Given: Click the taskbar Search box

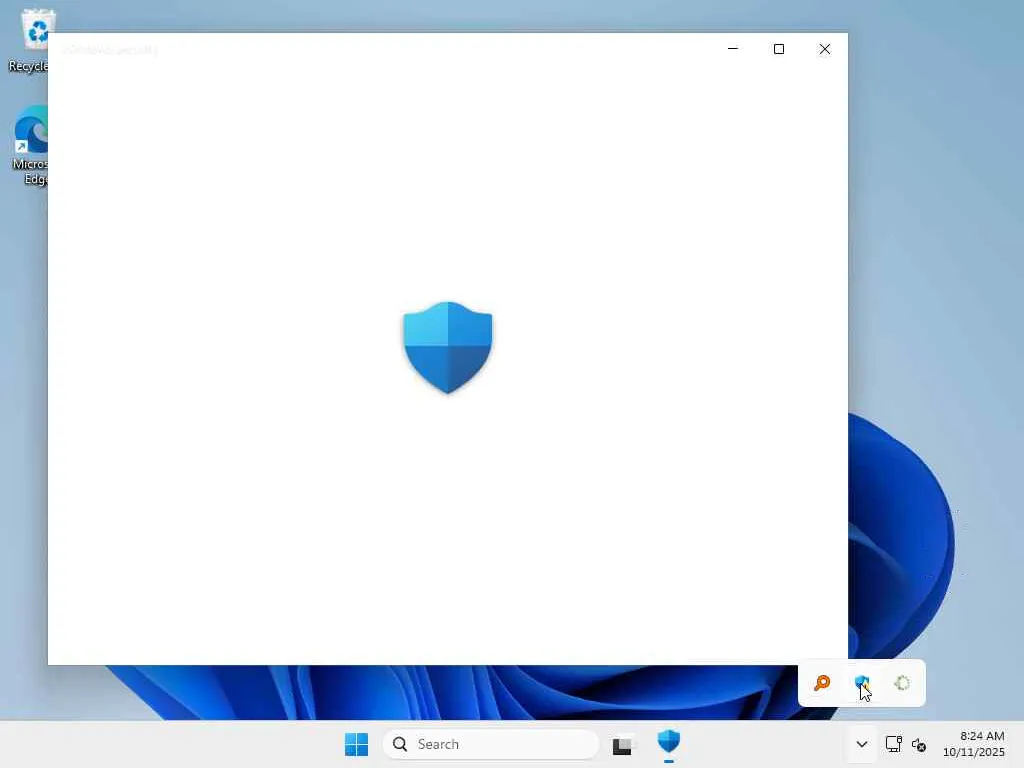Looking at the screenshot, I should coord(491,744).
